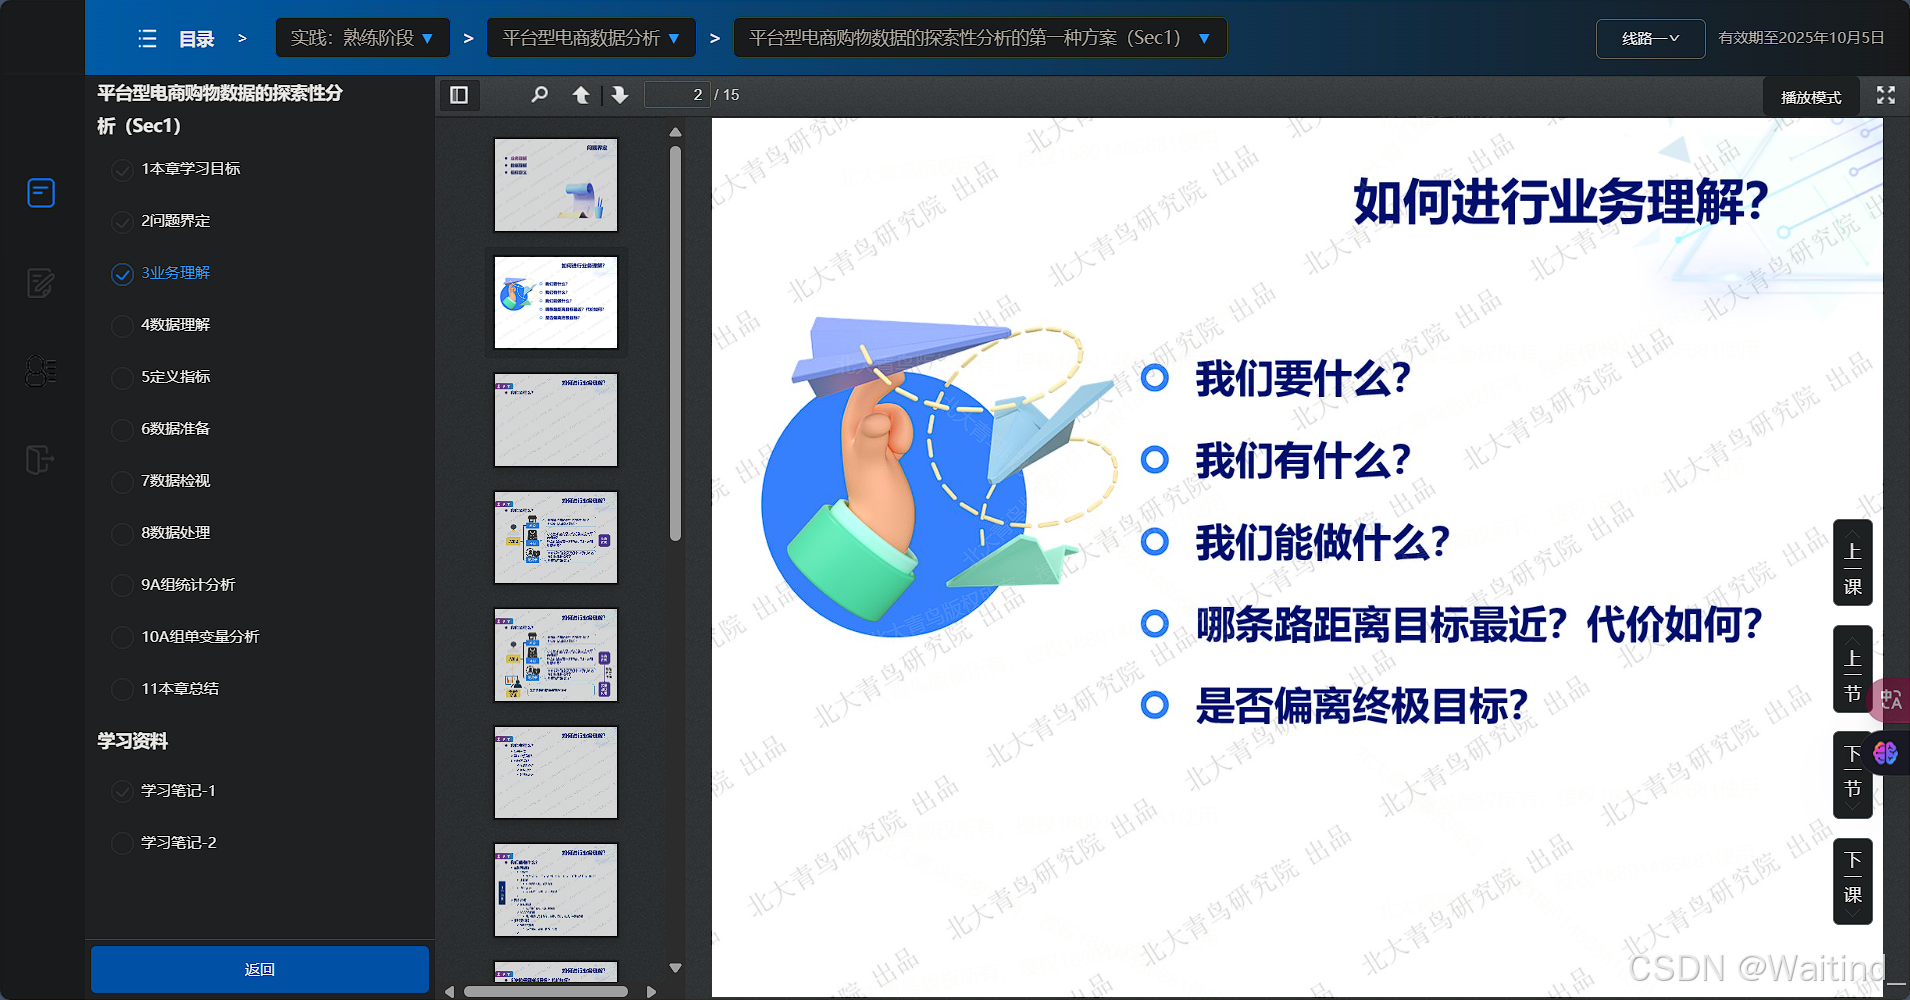Viewport: 1910px width, 1000px height.
Task: Open the translate floating icon
Action: [x=1890, y=699]
